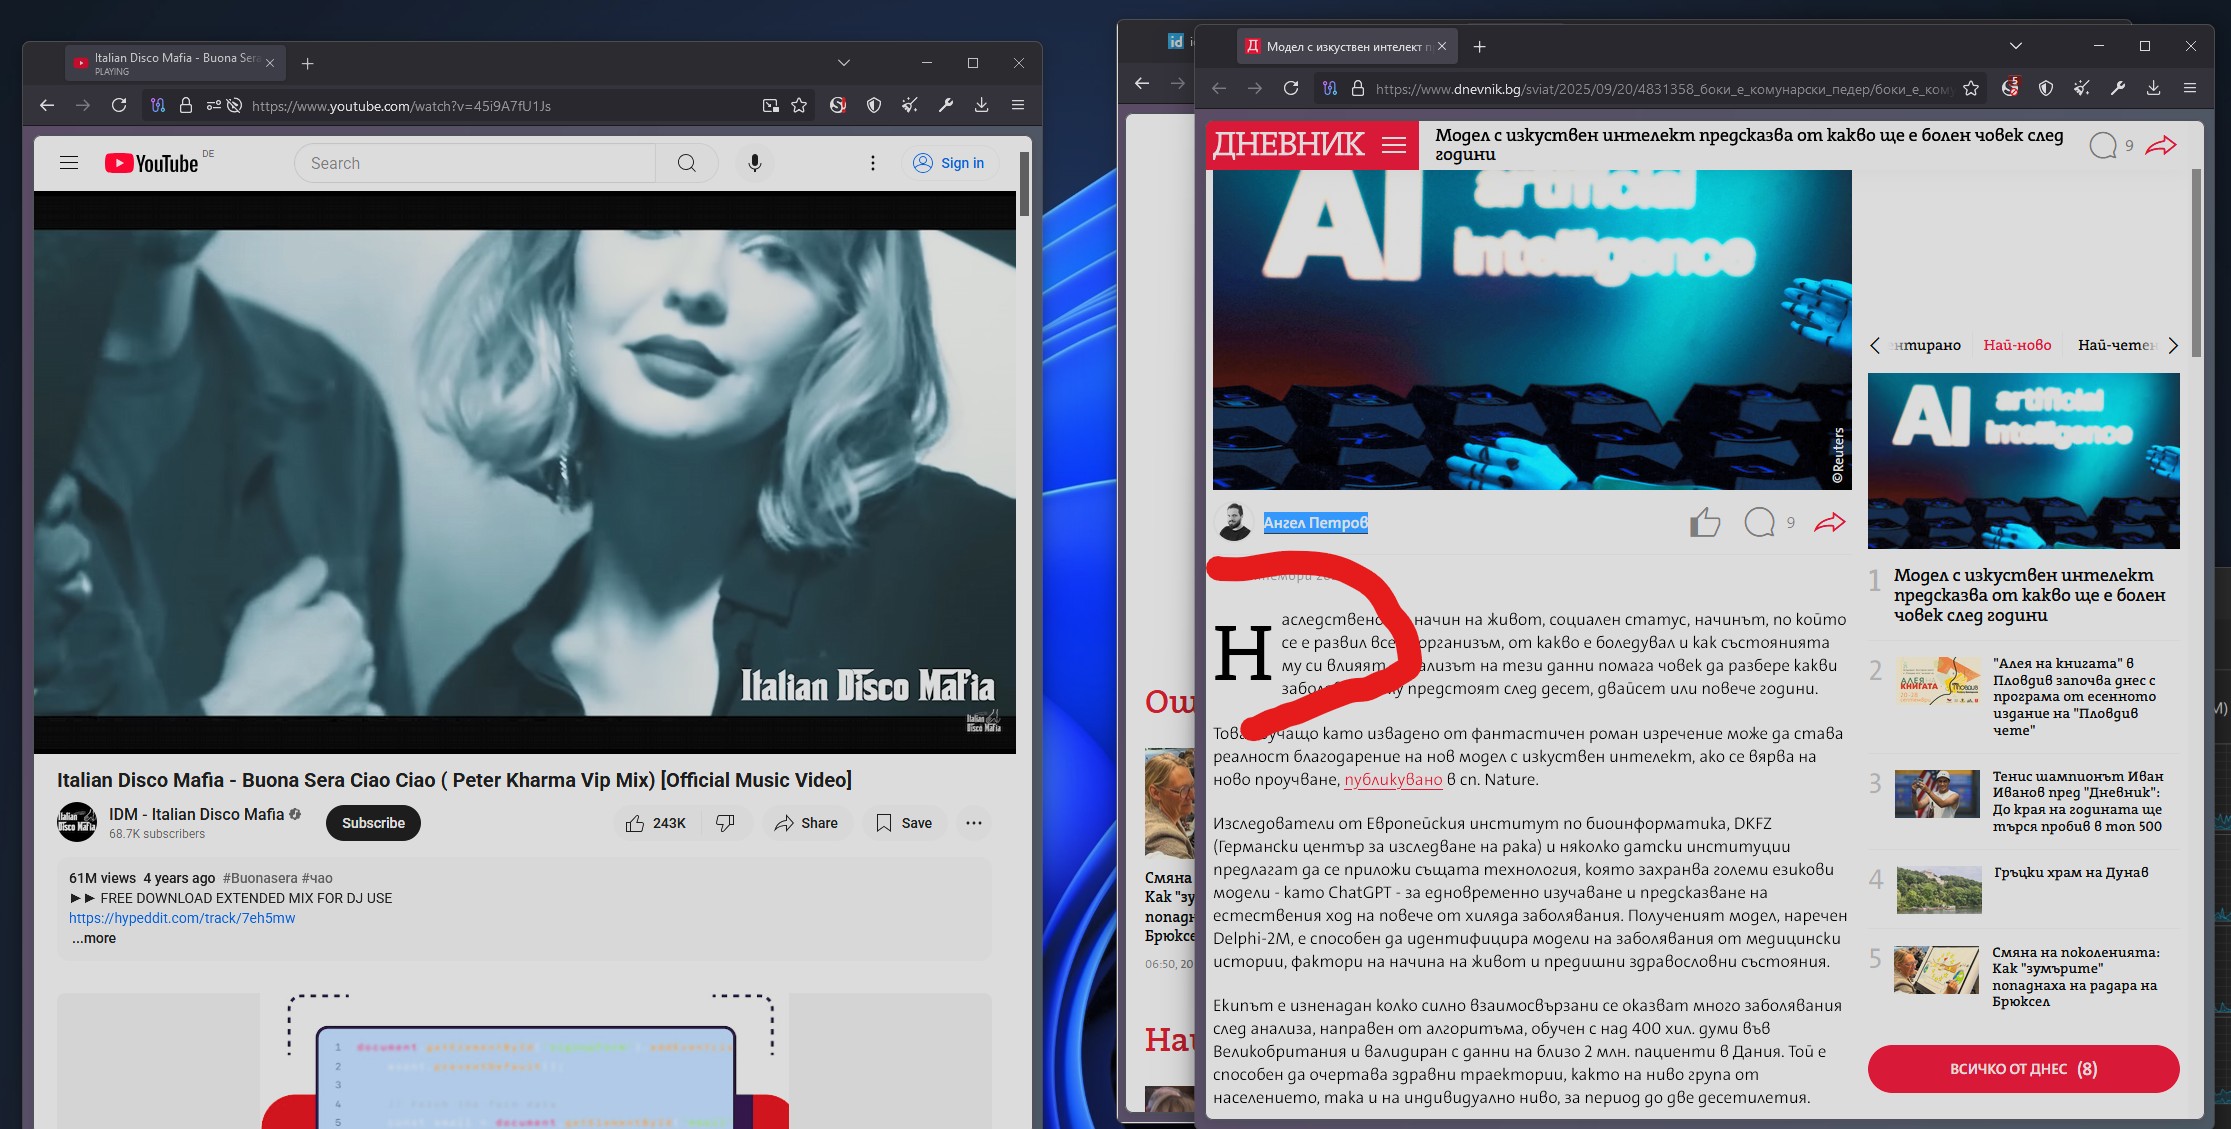Click the dislike thumbs-down on video

(725, 823)
